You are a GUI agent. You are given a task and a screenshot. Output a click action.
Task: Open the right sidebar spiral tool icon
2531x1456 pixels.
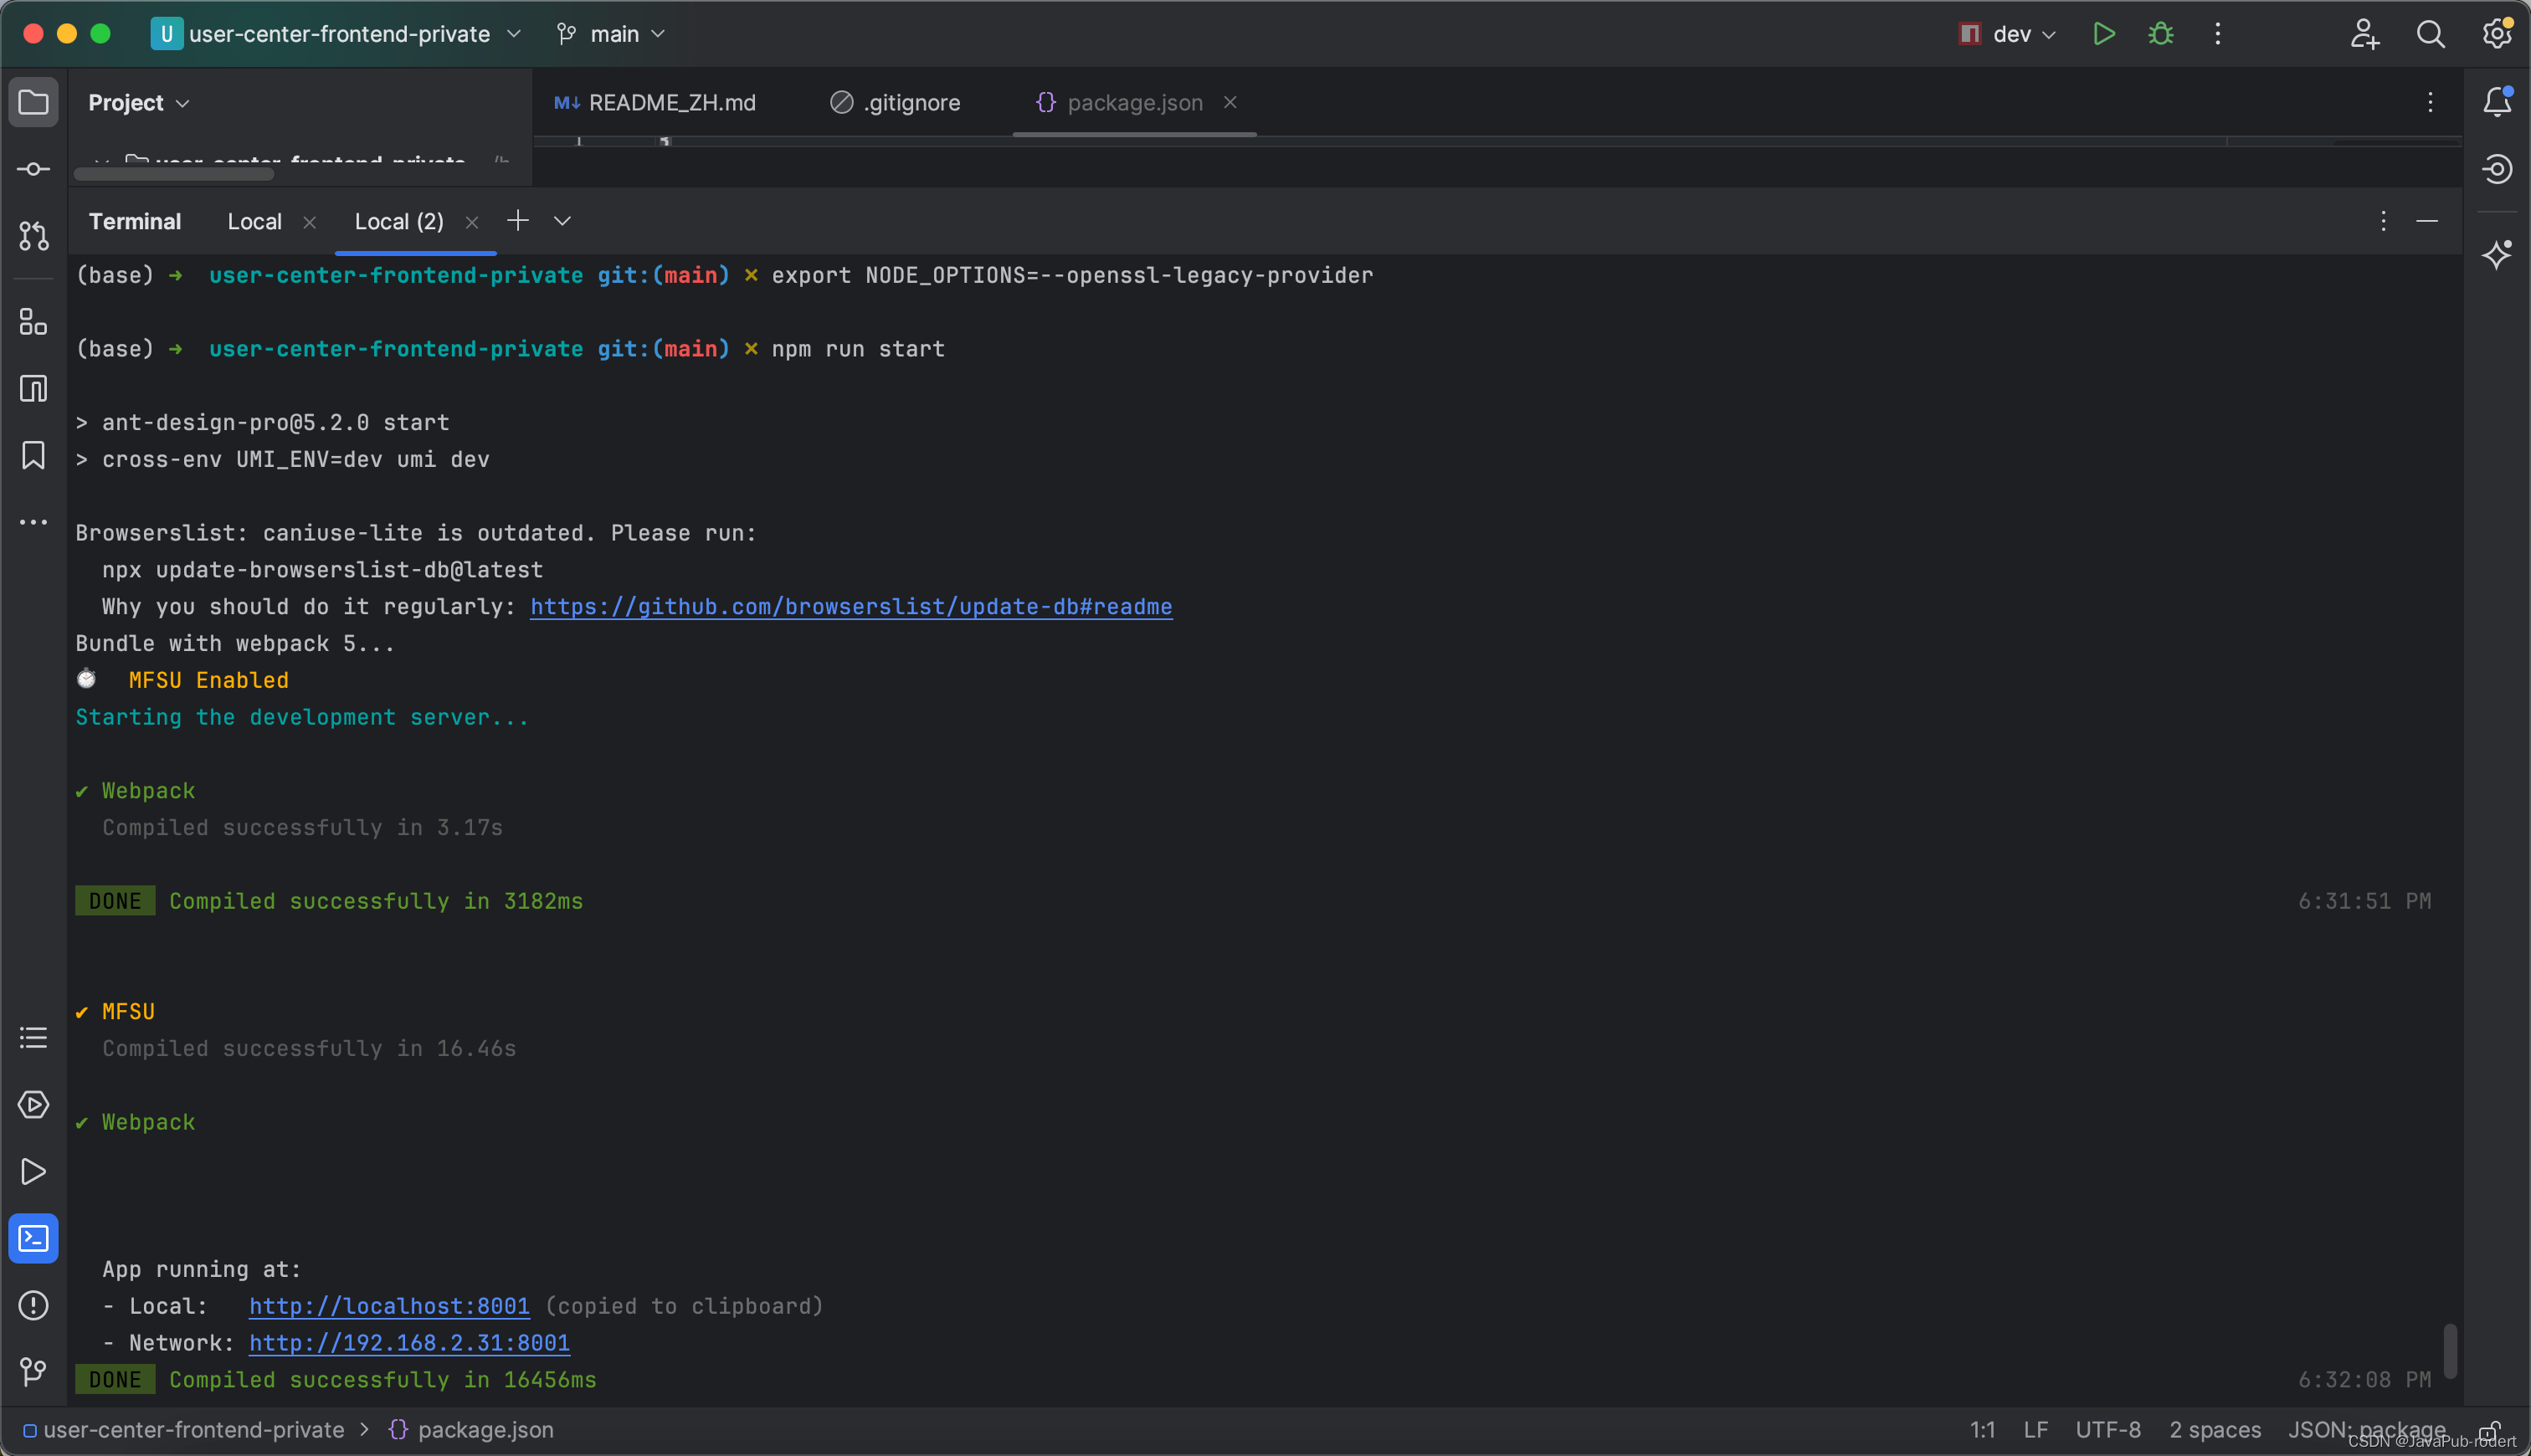click(2497, 169)
